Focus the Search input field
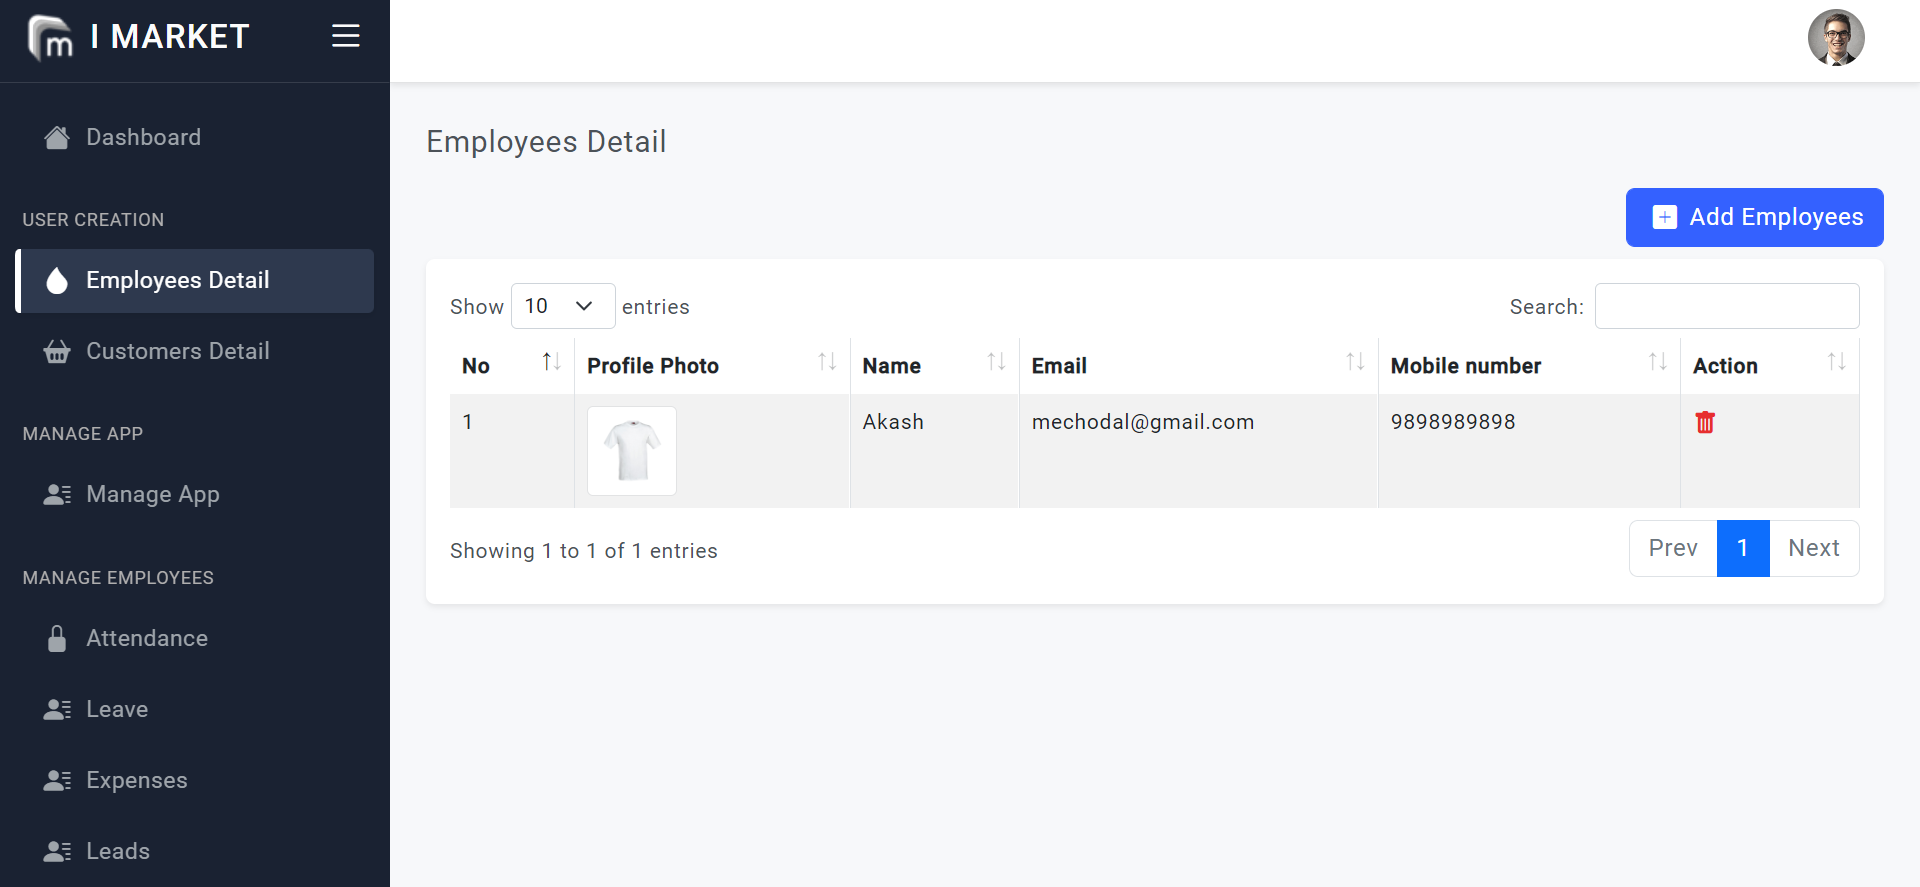The width and height of the screenshot is (1920, 887). point(1726,306)
